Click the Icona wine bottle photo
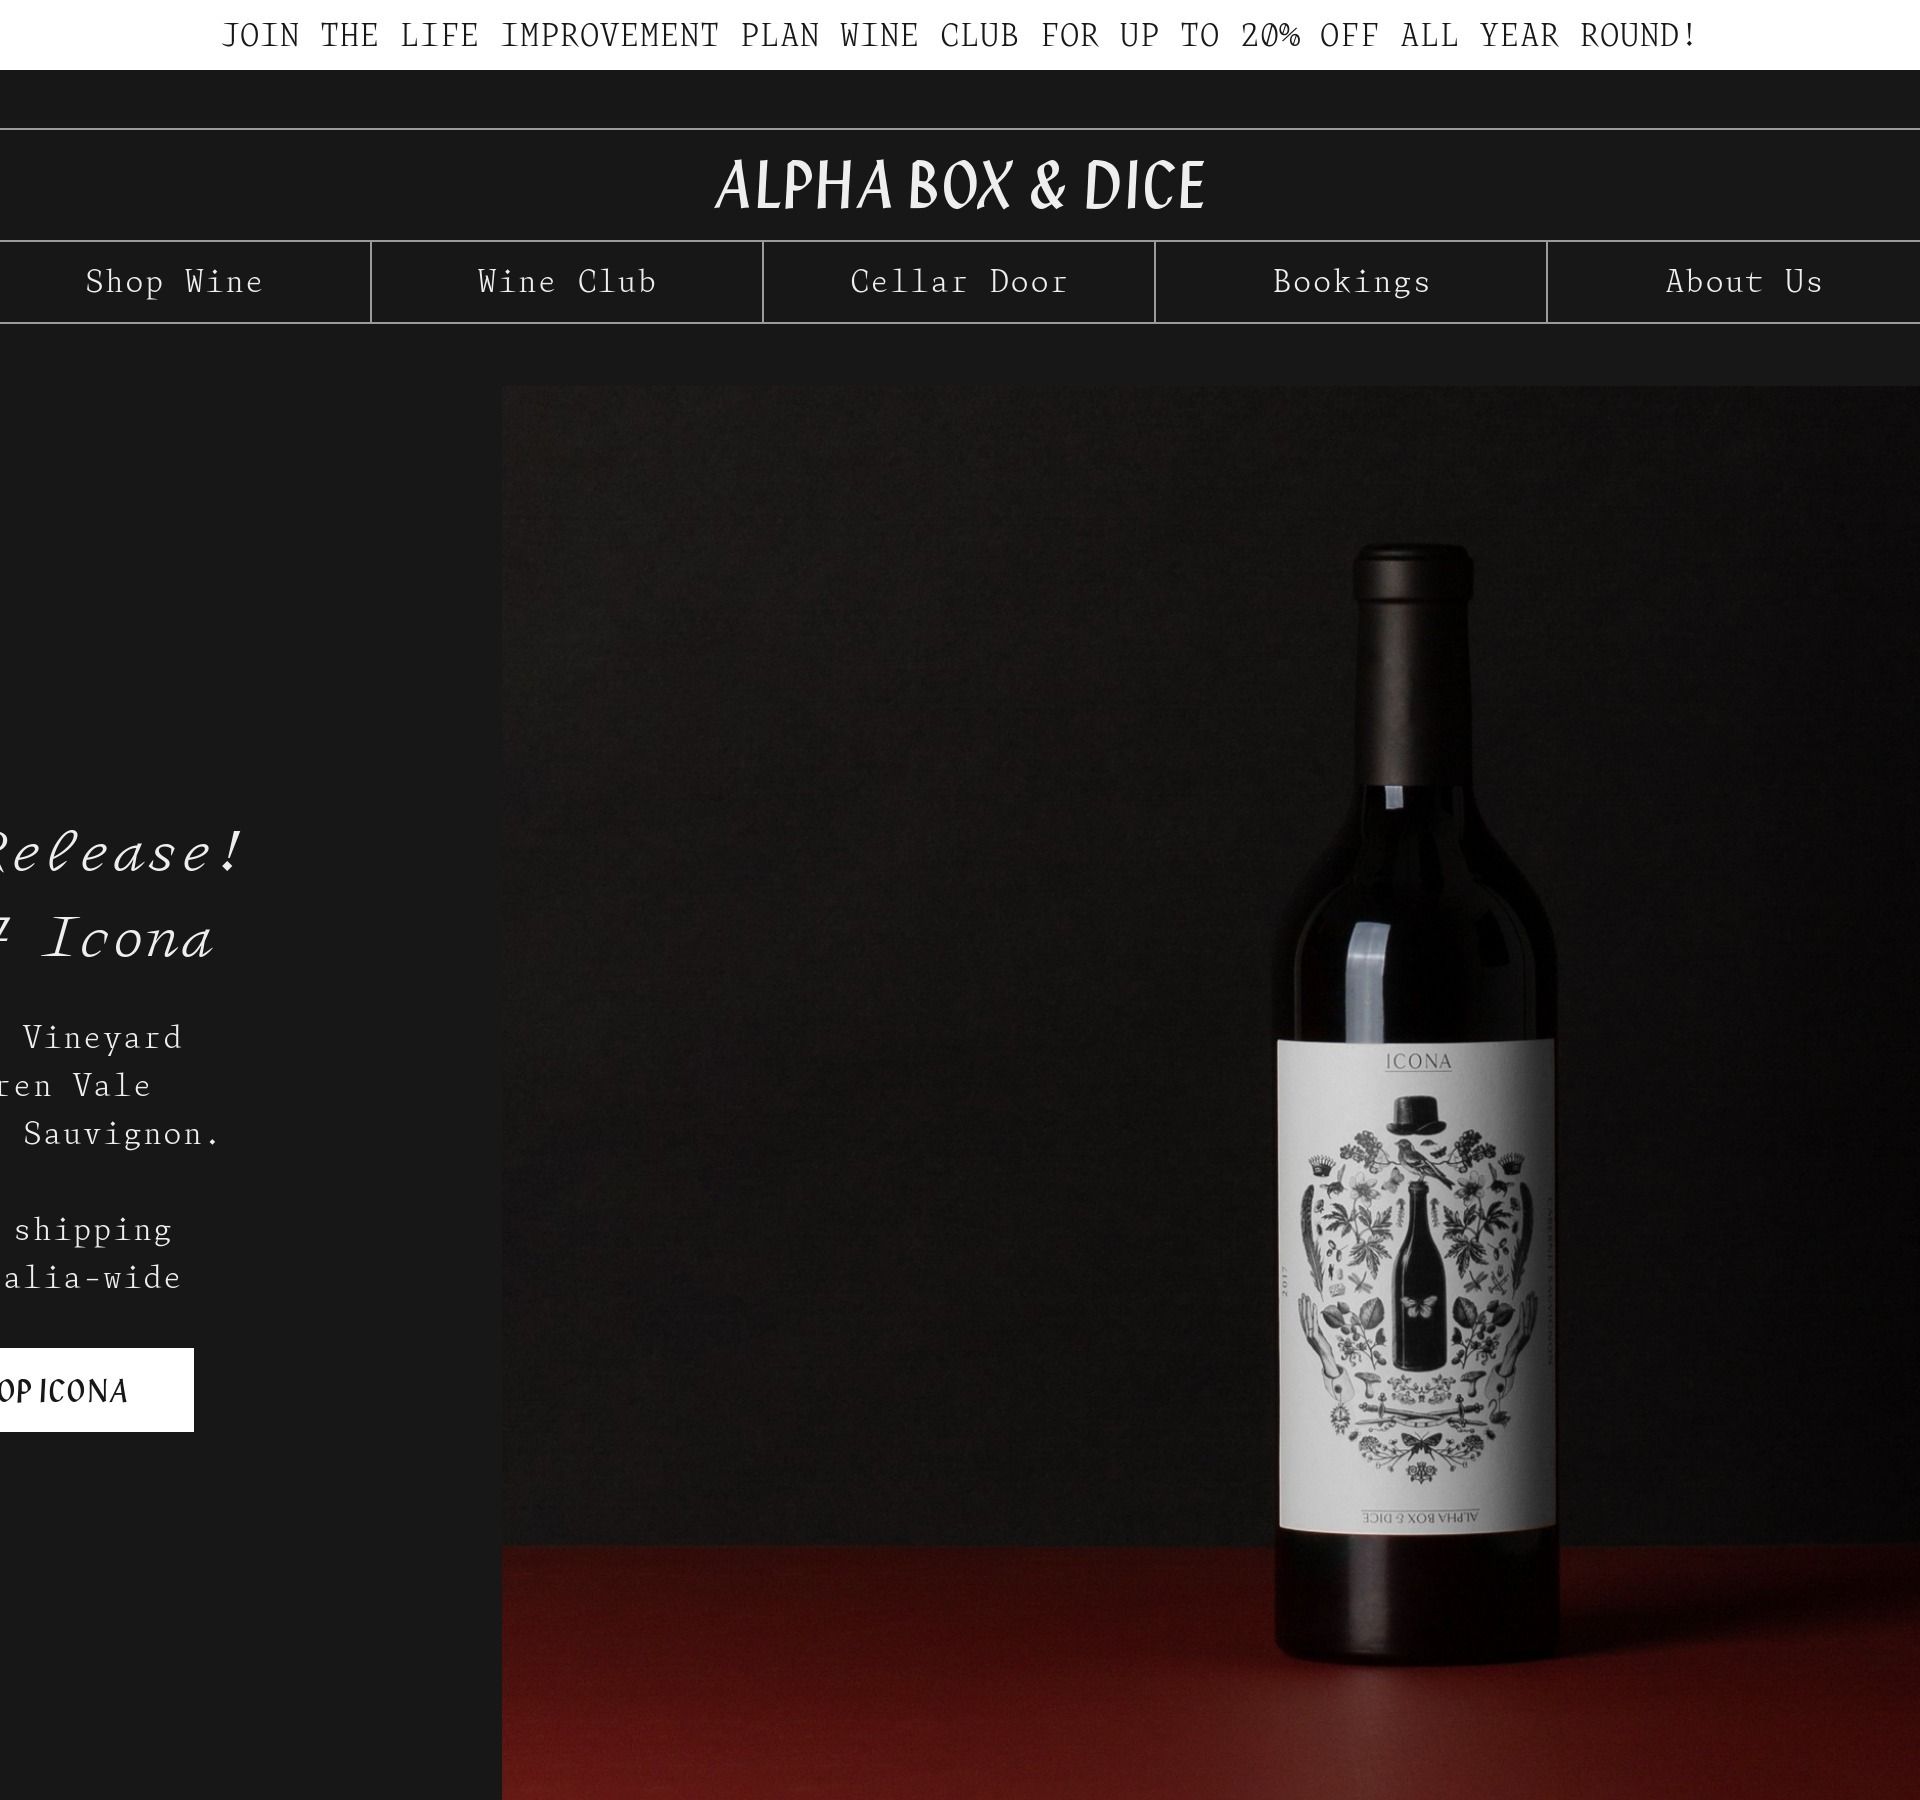Viewport: 1920px width, 1800px height. (x=1210, y=1092)
